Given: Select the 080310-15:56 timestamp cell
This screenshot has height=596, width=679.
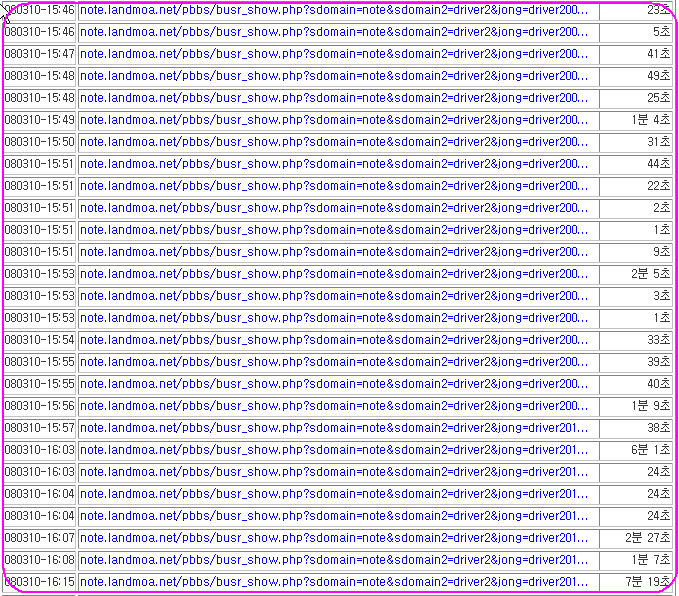Looking at the screenshot, I should coord(39,406).
